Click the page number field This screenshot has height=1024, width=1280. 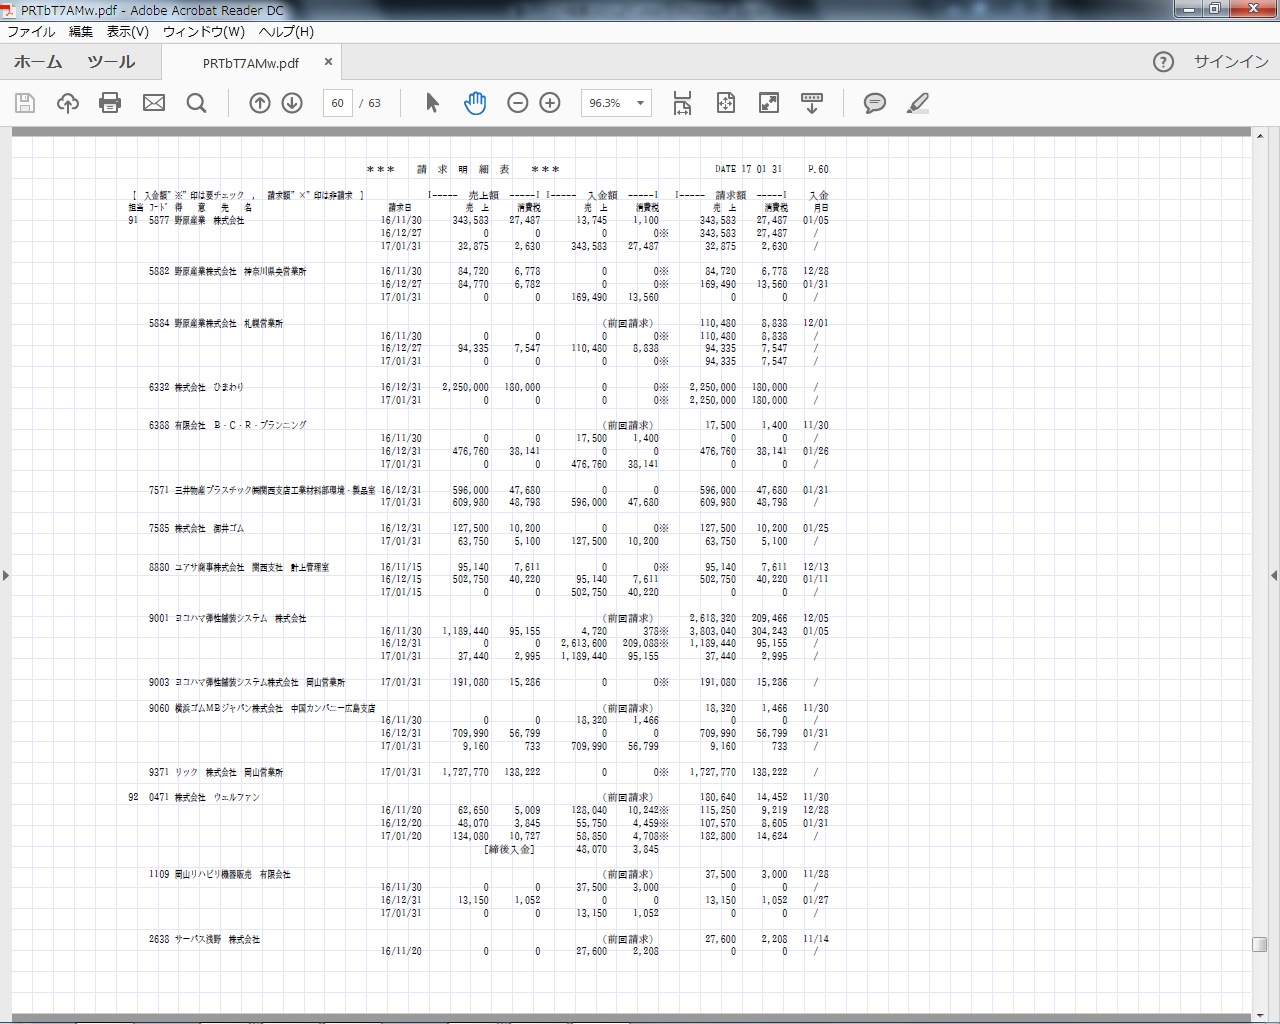click(x=337, y=103)
